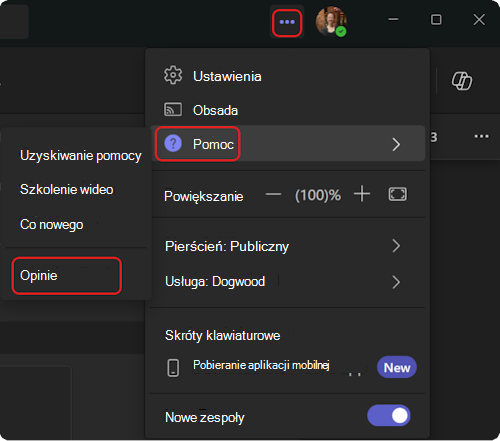The image size is (500, 441).
Task: Toggle the Nowe zespoły switch
Action: (x=389, y=415)
